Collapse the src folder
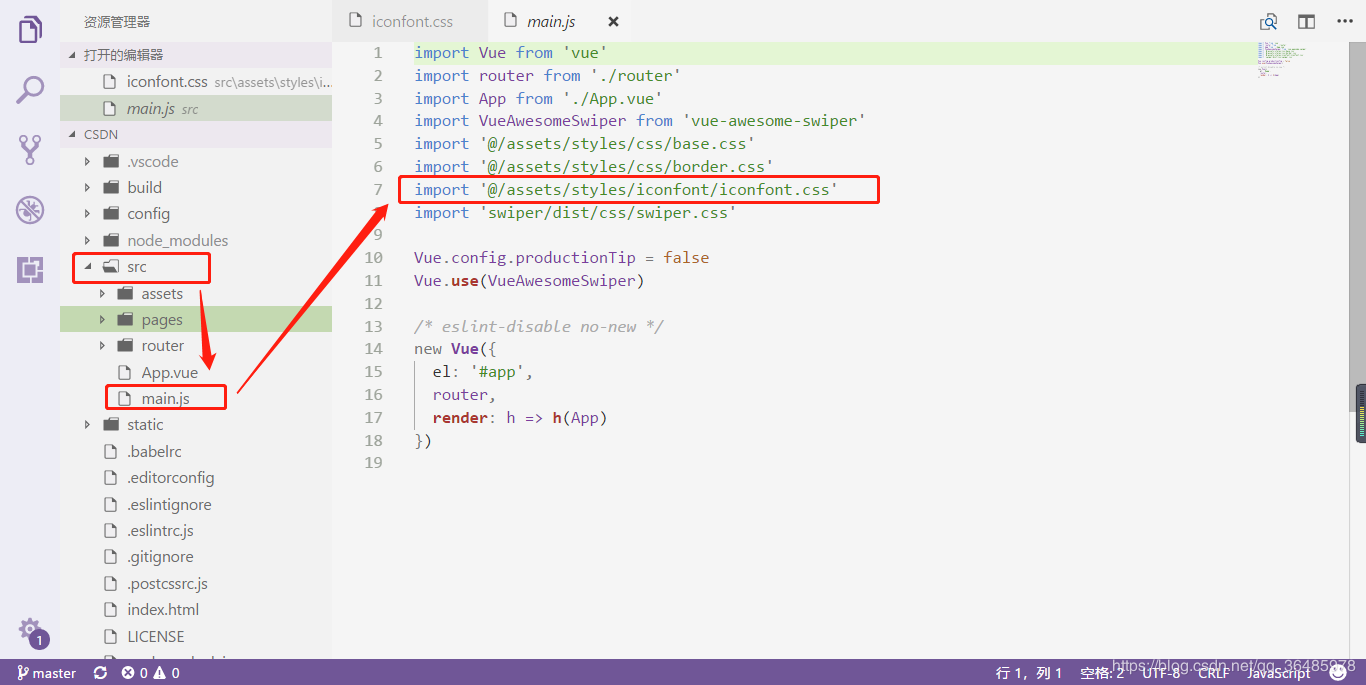This screenshot has height=685, width=1366. [196, 266]
